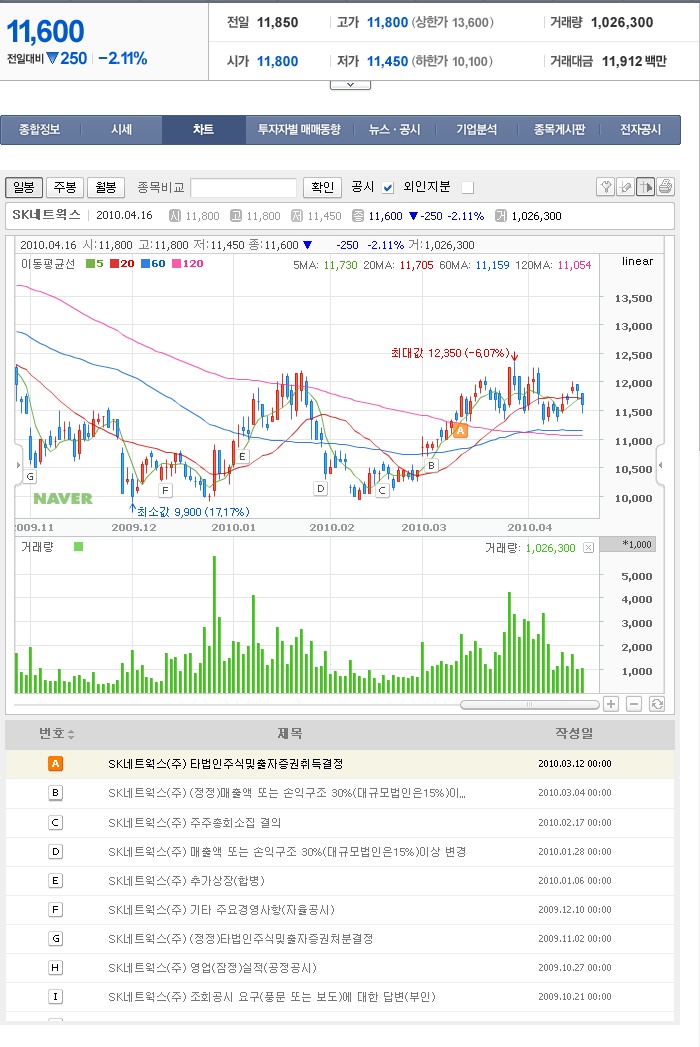Open the 전자공시 tab
This screenshot has width=700, height=1047.
pyautogui.click(x=640, y=130)
